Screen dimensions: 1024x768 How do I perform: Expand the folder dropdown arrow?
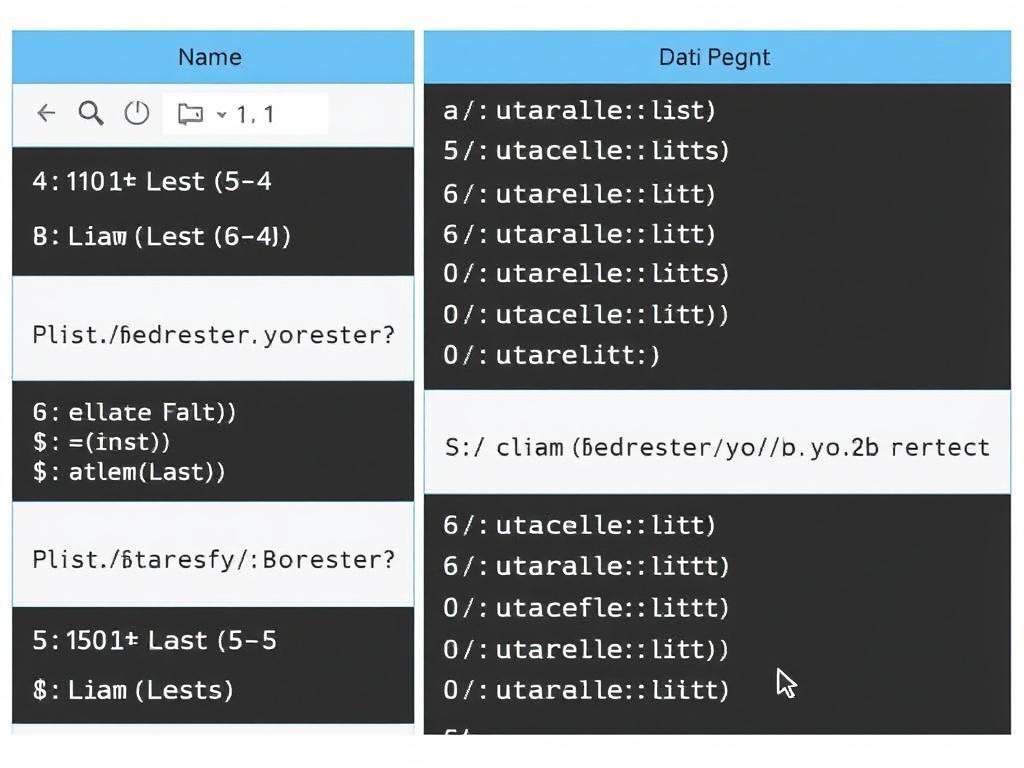(x=221, y=114)
